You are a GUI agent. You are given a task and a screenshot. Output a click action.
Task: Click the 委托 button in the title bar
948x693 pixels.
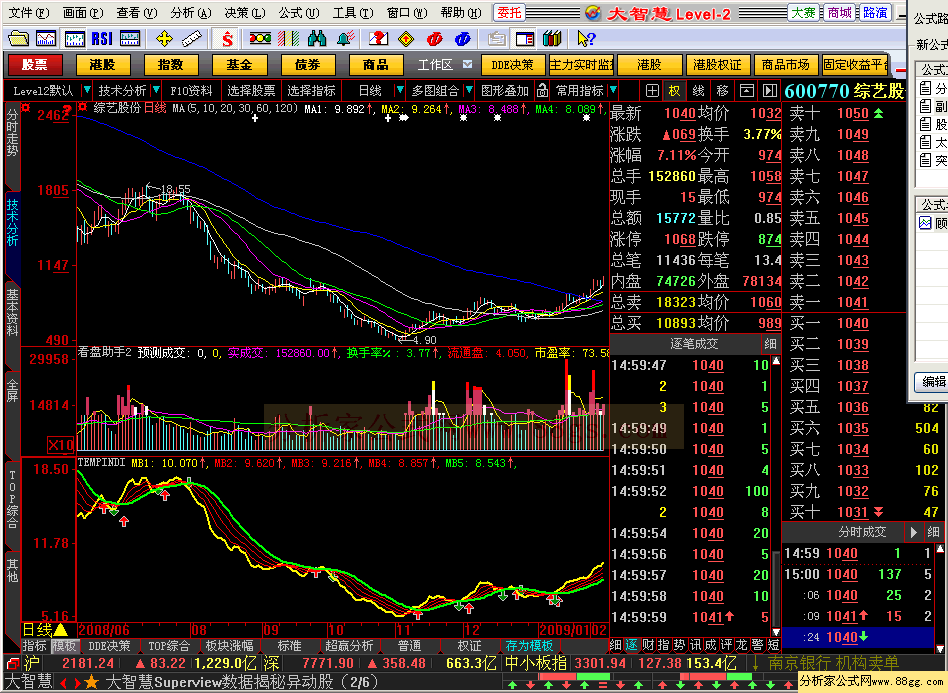(x=509, y=12)
